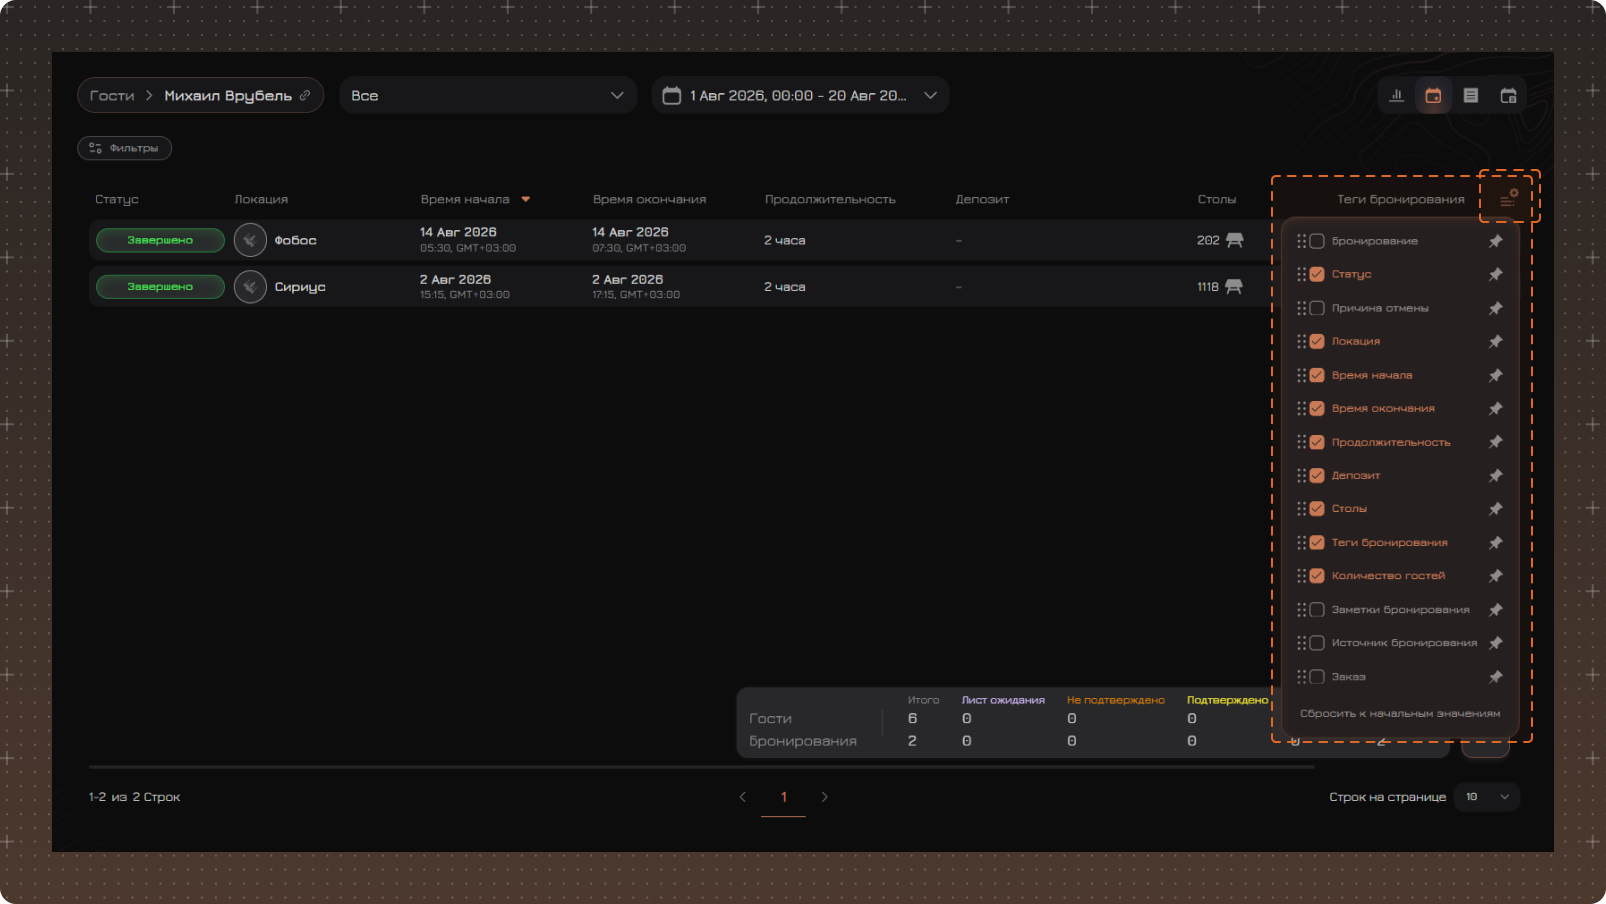1606x904 pixels.
Task: Uncheck the Столы column checkbox
Action: pos(1317,509)
